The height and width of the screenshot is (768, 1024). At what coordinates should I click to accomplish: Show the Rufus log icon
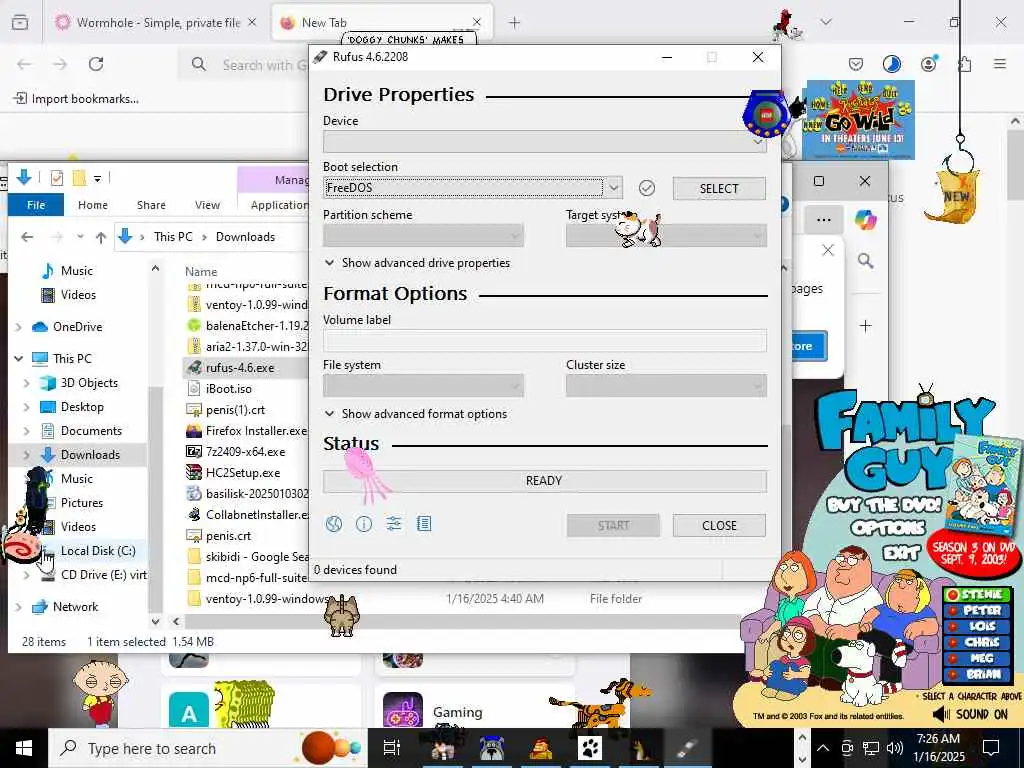(424, 524)
